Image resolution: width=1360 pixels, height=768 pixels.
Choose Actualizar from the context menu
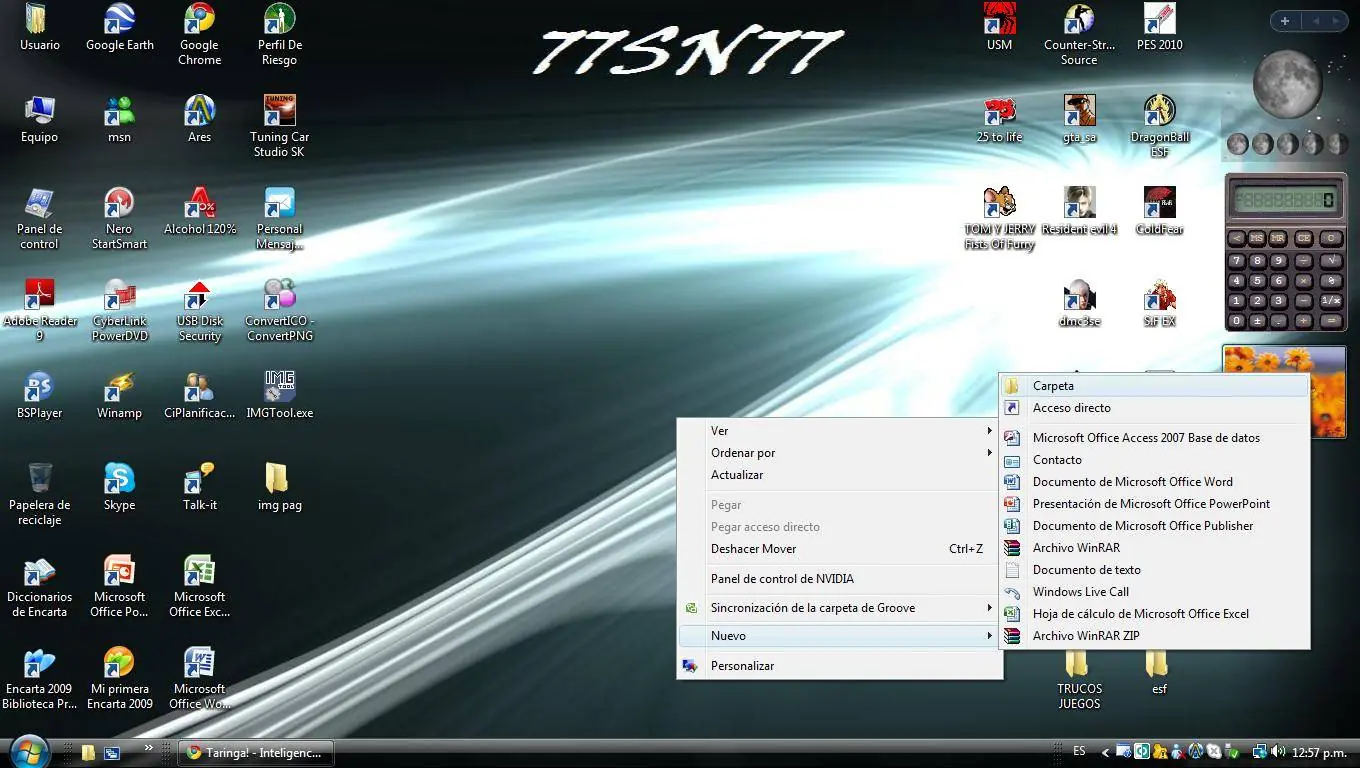(840, 475)
